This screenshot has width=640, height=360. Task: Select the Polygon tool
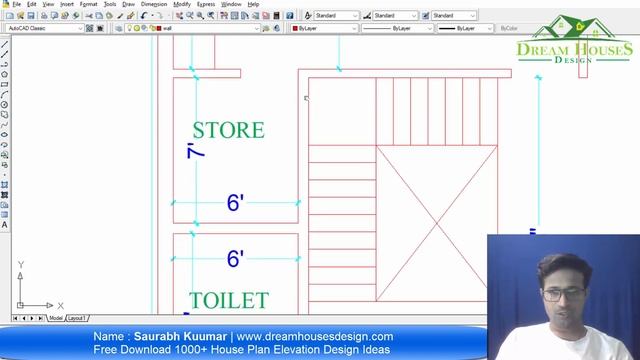pyautogui.click(x=4, y=74)
